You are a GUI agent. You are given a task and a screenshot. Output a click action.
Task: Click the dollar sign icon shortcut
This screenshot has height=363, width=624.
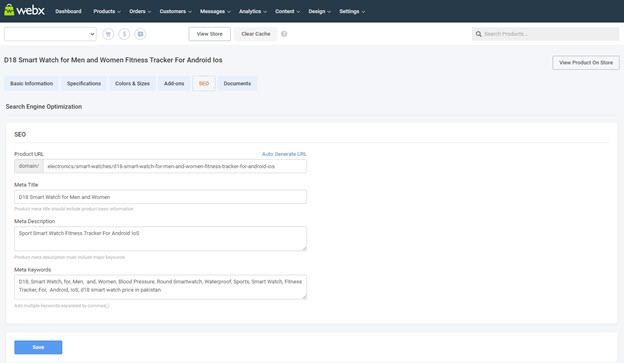[124, 34]
